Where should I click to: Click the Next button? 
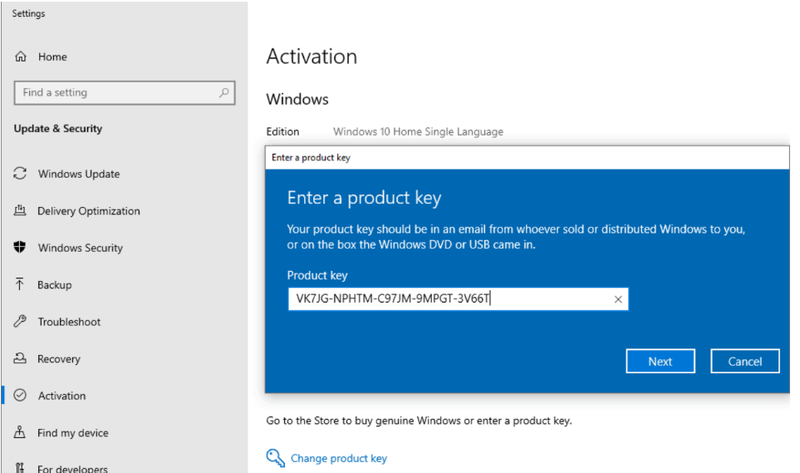pyautogui.click(x=660, y=361)
